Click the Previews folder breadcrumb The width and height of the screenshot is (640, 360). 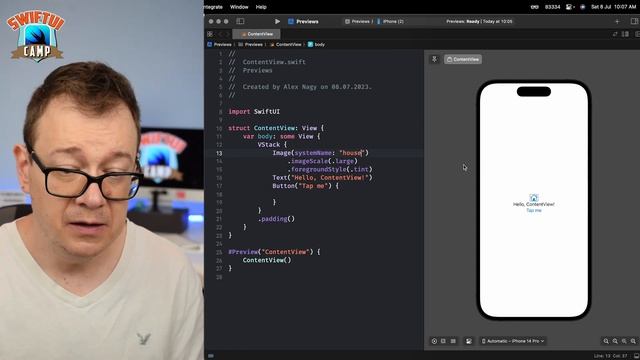pos(250,44)
